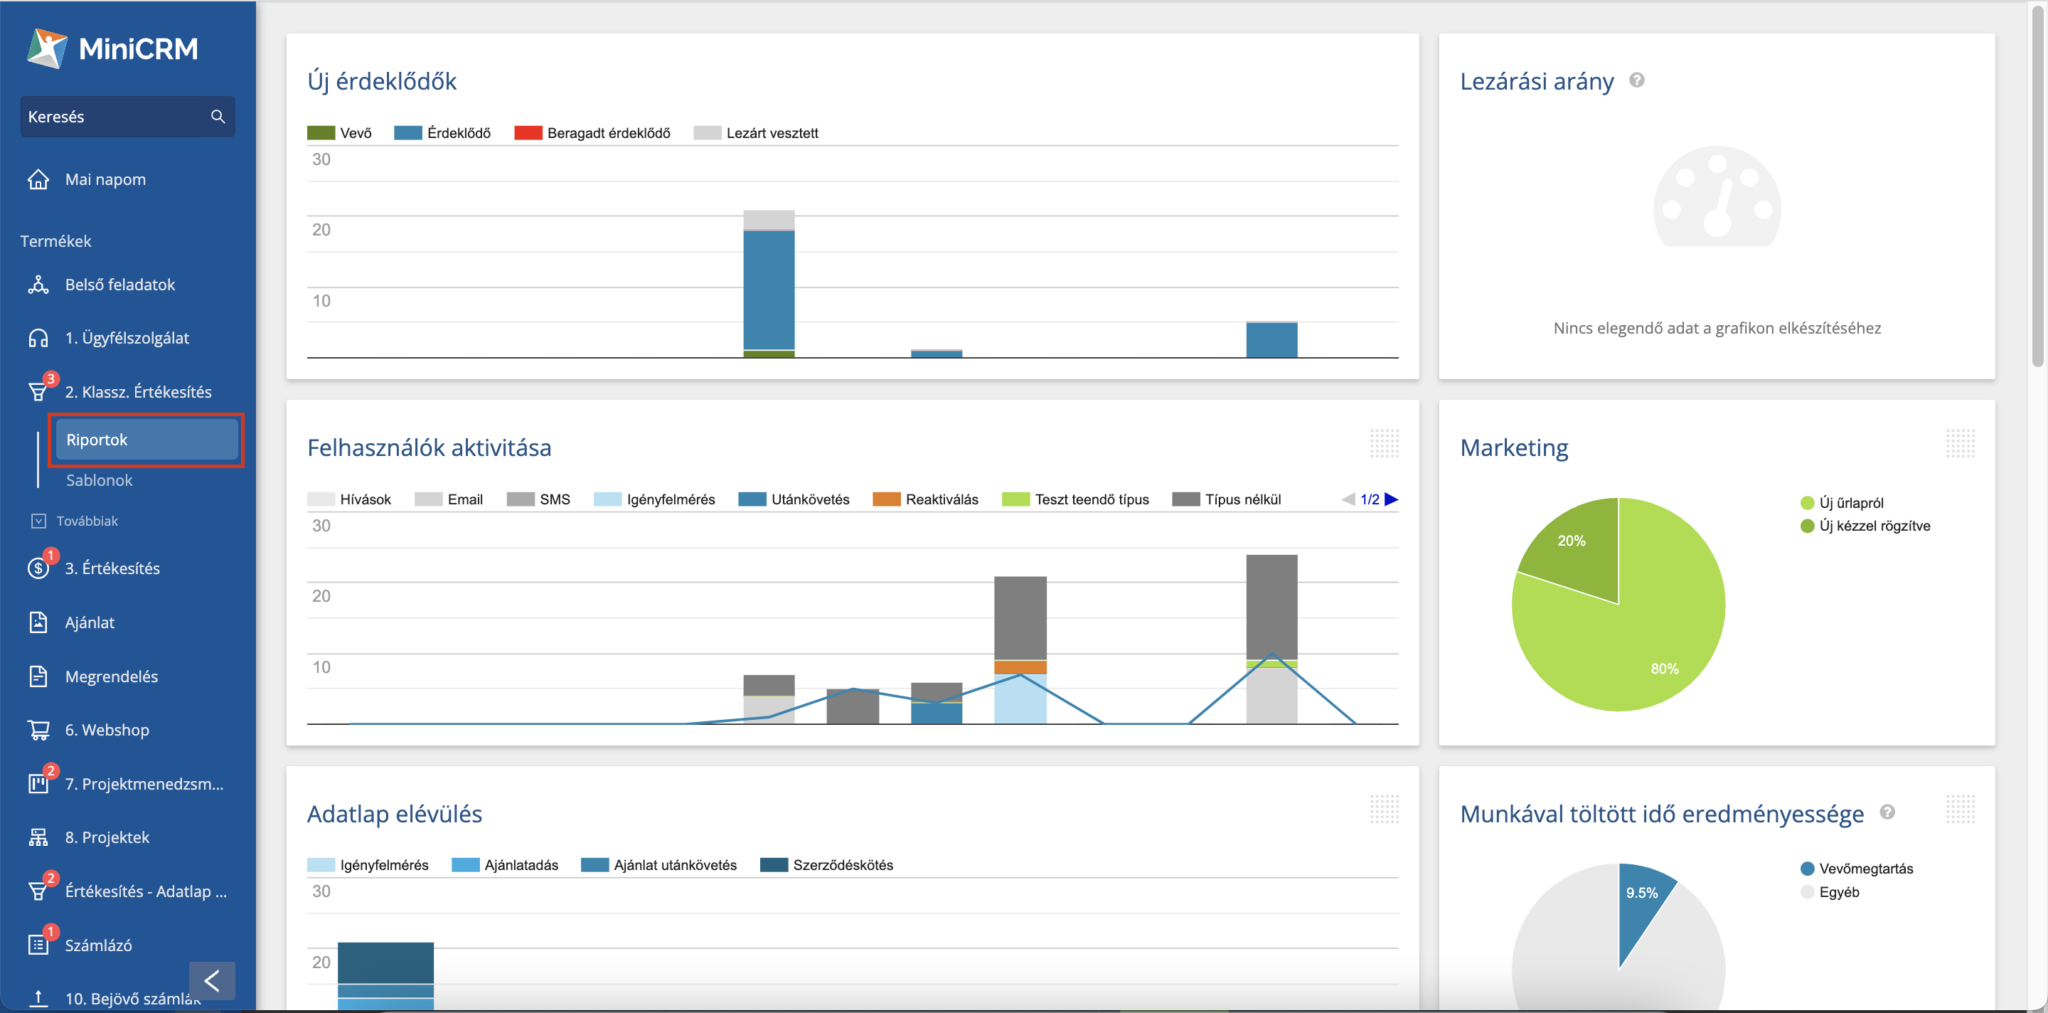This screenshot has height=1013, width=2048.
Task: Click drag handle on Marketing widget
Action: 1960,443
